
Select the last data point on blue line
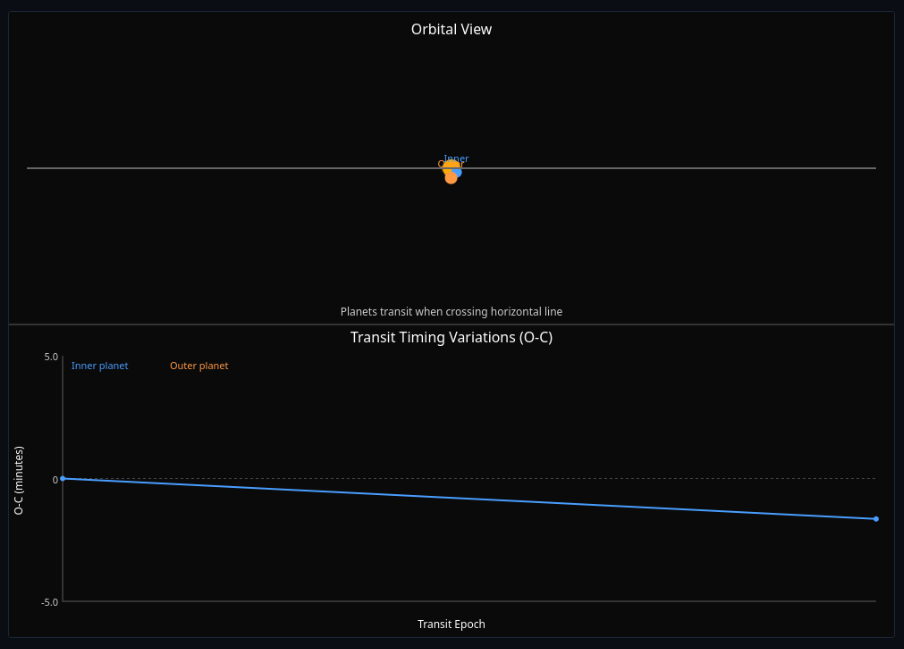pyautogui.click(x=876, y=519)
